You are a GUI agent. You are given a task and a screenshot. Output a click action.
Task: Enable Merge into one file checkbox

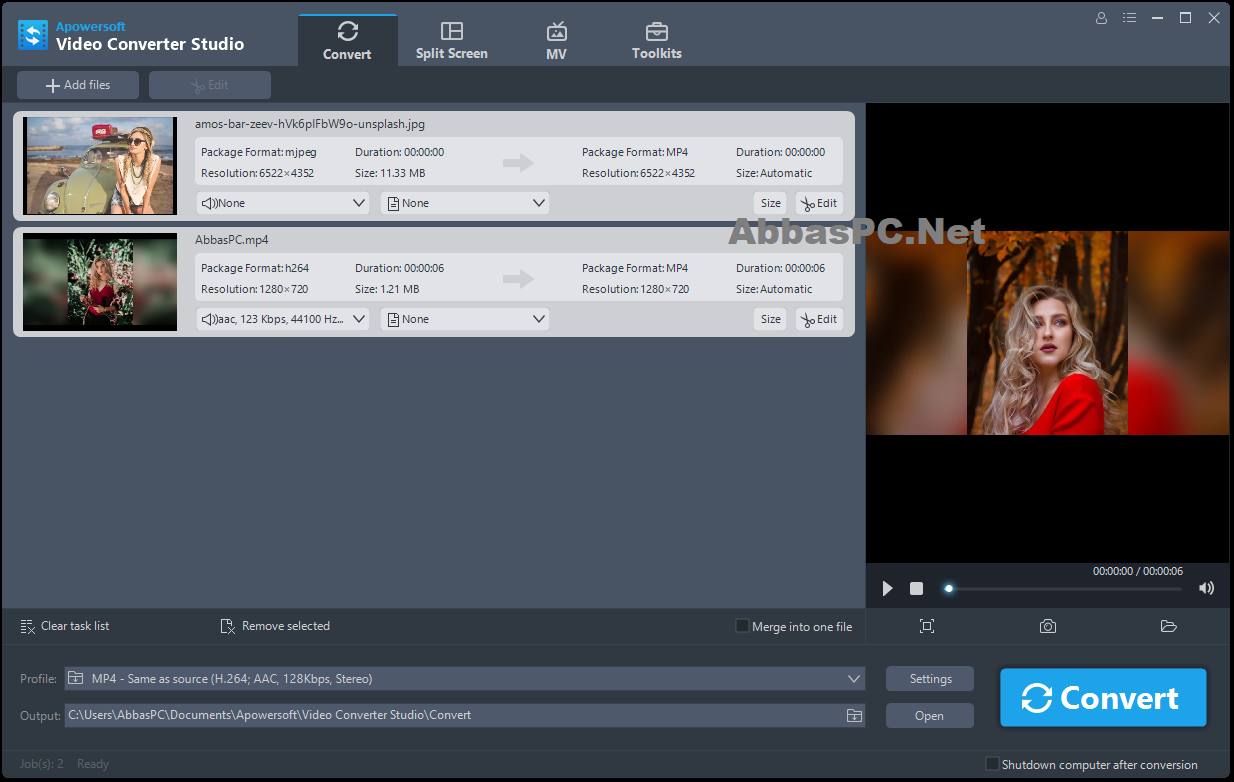742,626
